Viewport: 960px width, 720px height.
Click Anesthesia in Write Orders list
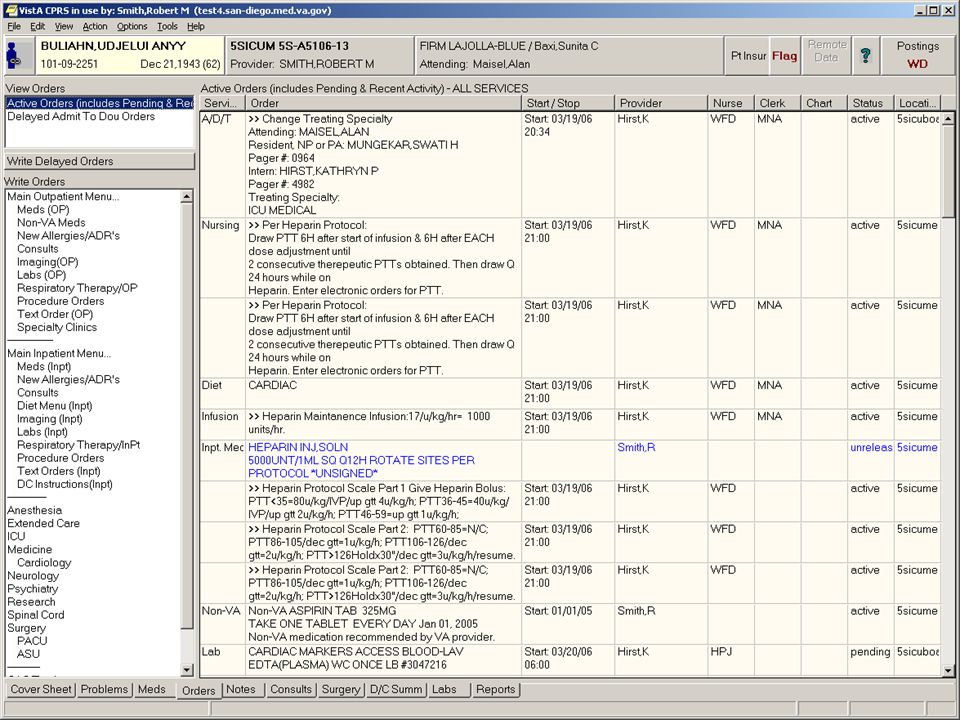coord(34,510)
